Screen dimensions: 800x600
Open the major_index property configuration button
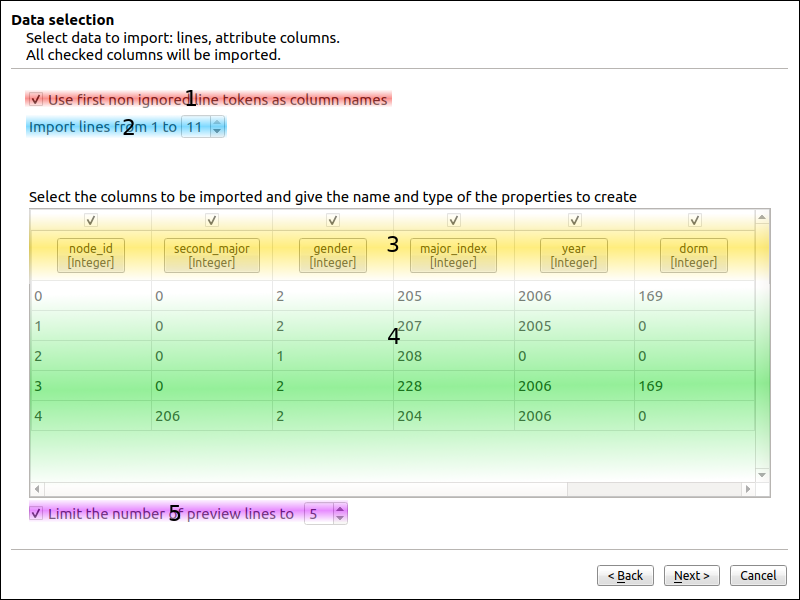453,255
